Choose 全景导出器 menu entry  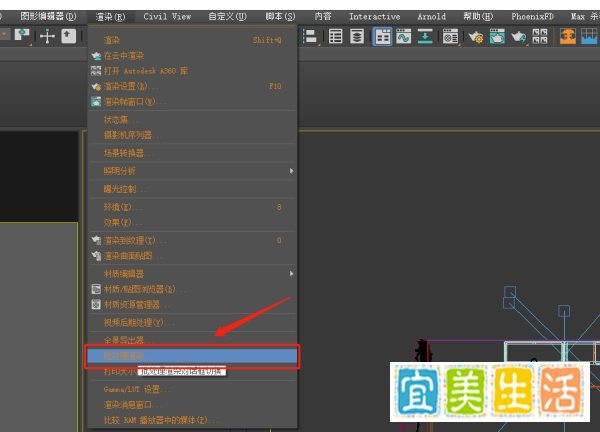[192, 340]
